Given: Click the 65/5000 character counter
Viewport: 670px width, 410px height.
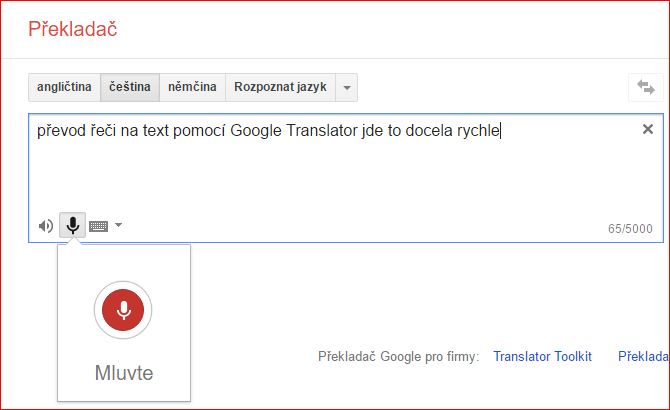Looking at the screenshot, I should 630,228.
